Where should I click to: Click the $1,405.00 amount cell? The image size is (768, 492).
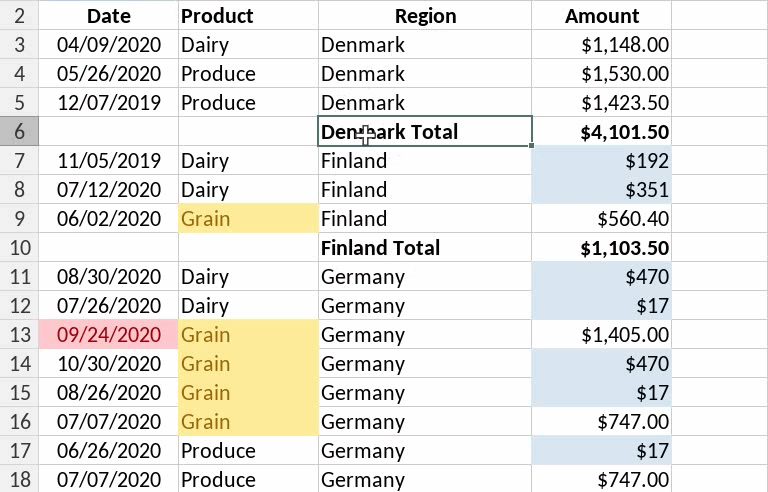tap(601, 335)
